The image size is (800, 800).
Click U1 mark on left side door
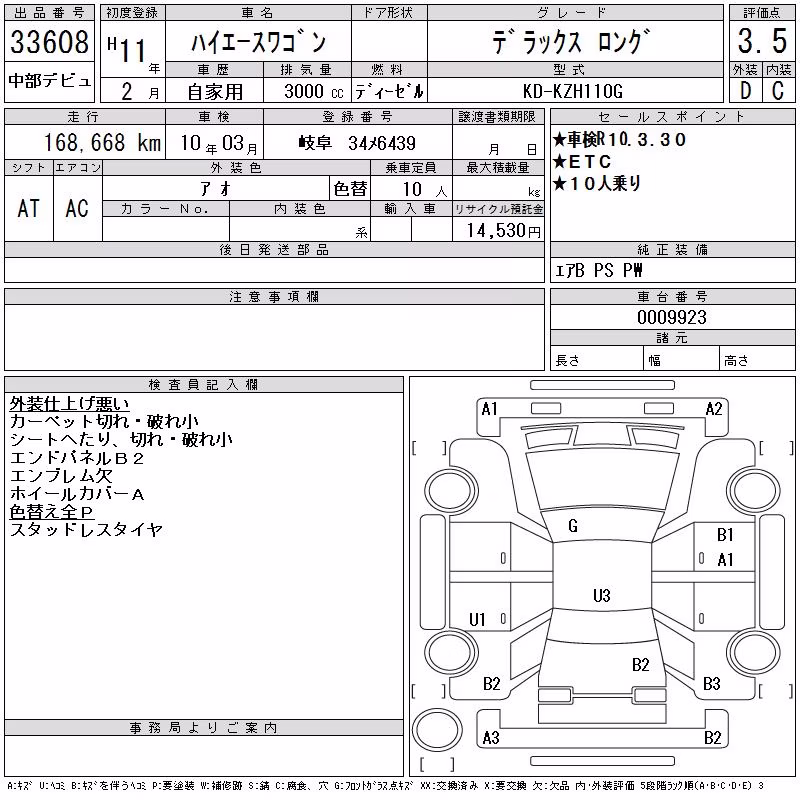(477, 620)
